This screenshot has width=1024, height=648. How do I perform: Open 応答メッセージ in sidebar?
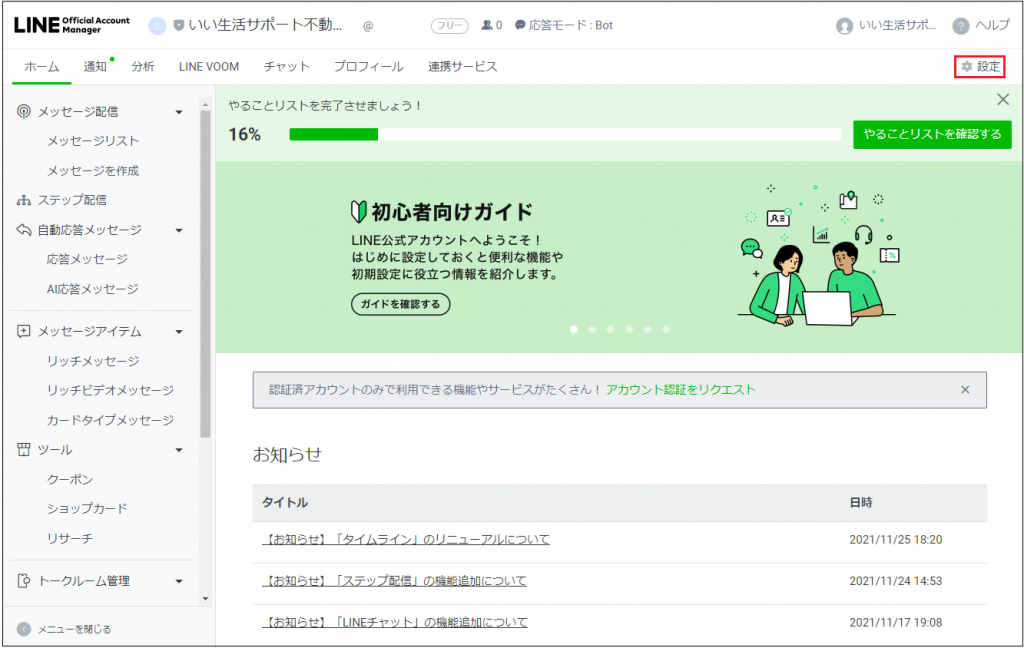87,259
